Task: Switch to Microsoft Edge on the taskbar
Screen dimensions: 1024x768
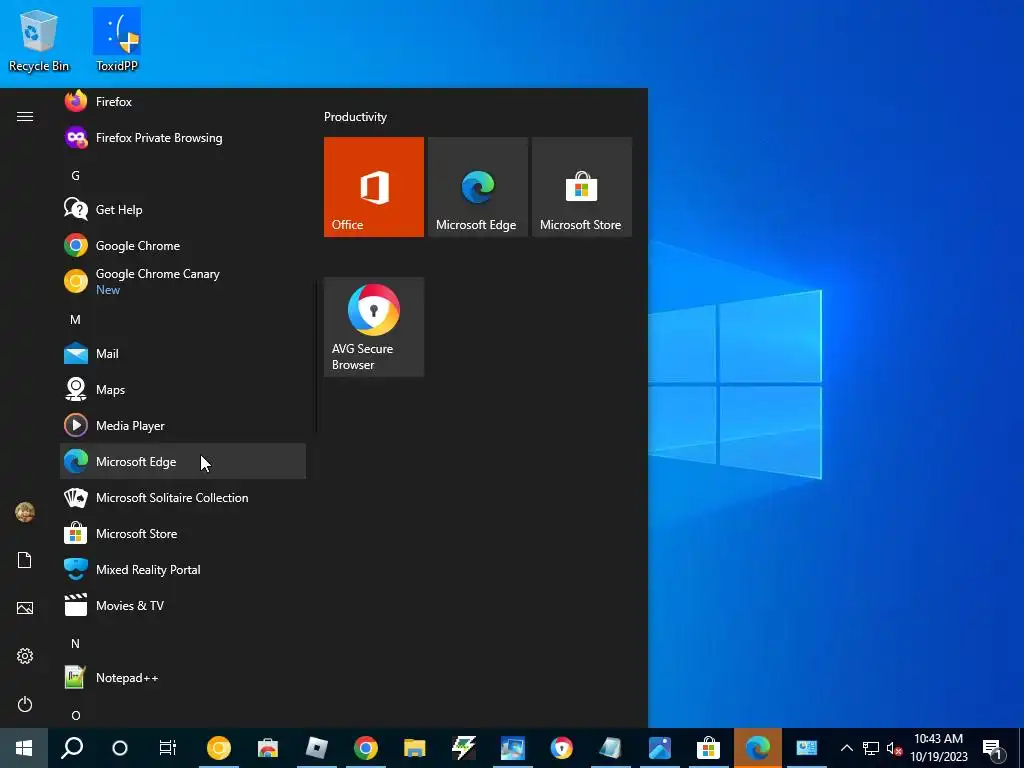Action: [758, 748]
